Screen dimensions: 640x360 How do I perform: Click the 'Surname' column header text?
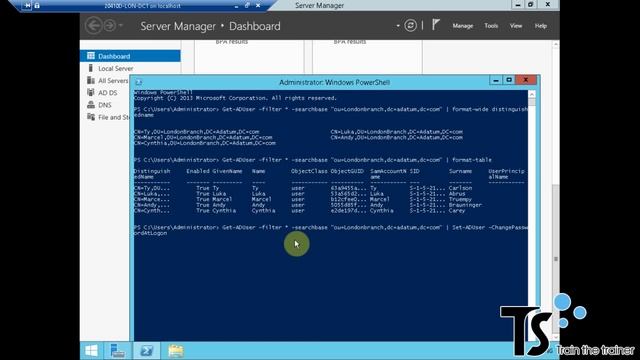(x=460, y=171)
